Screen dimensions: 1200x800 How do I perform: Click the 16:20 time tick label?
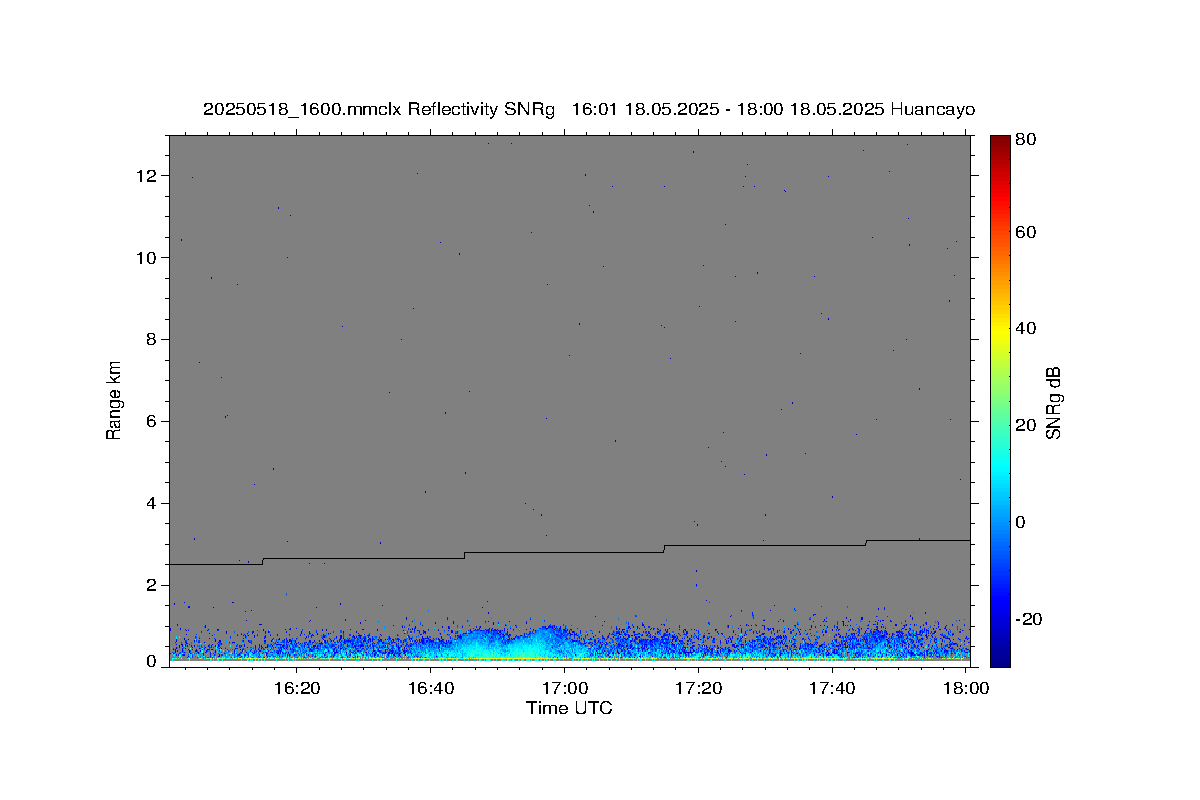297,688
